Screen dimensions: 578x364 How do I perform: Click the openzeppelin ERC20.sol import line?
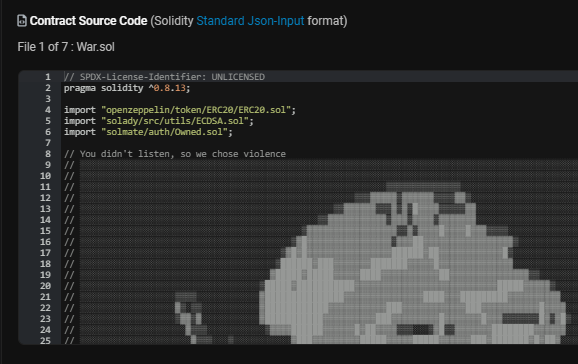(x=180, y=110)
